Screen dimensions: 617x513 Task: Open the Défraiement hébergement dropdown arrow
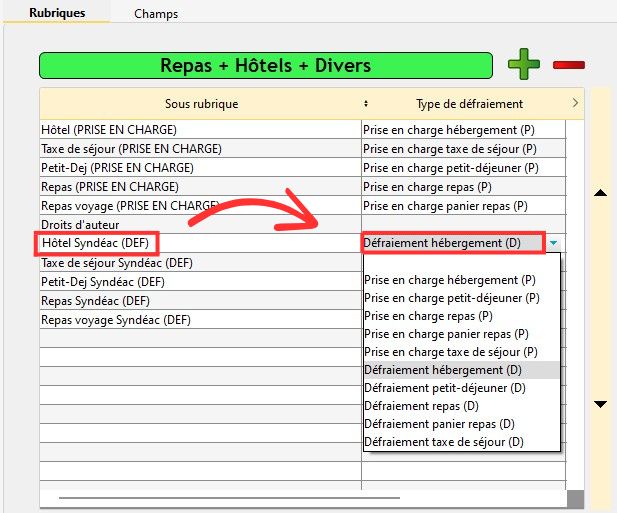click(x=553, y=243)
